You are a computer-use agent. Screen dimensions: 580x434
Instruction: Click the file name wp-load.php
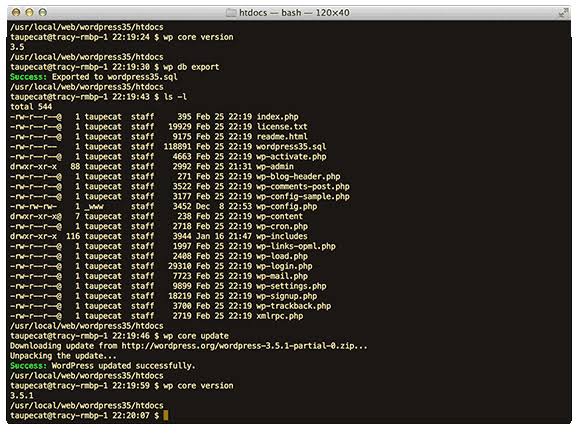click(282, 256)
